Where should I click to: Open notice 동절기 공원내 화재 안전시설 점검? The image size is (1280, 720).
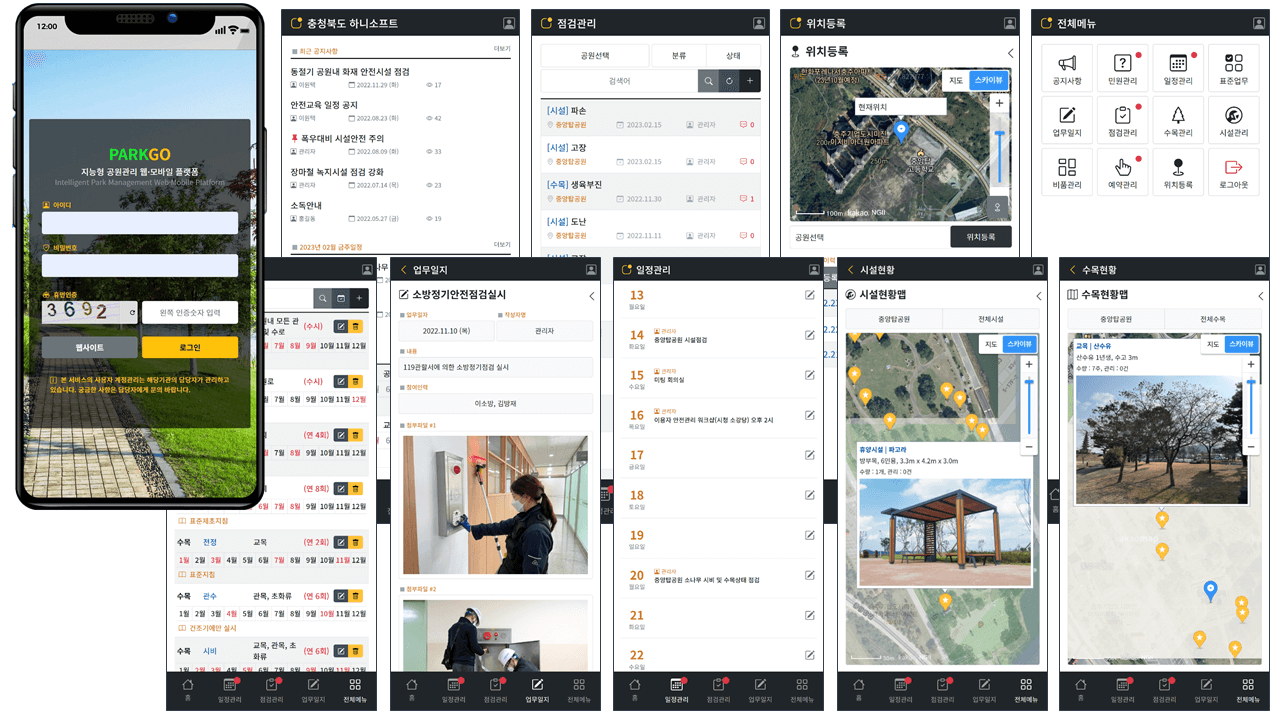[x=350, y=72]
